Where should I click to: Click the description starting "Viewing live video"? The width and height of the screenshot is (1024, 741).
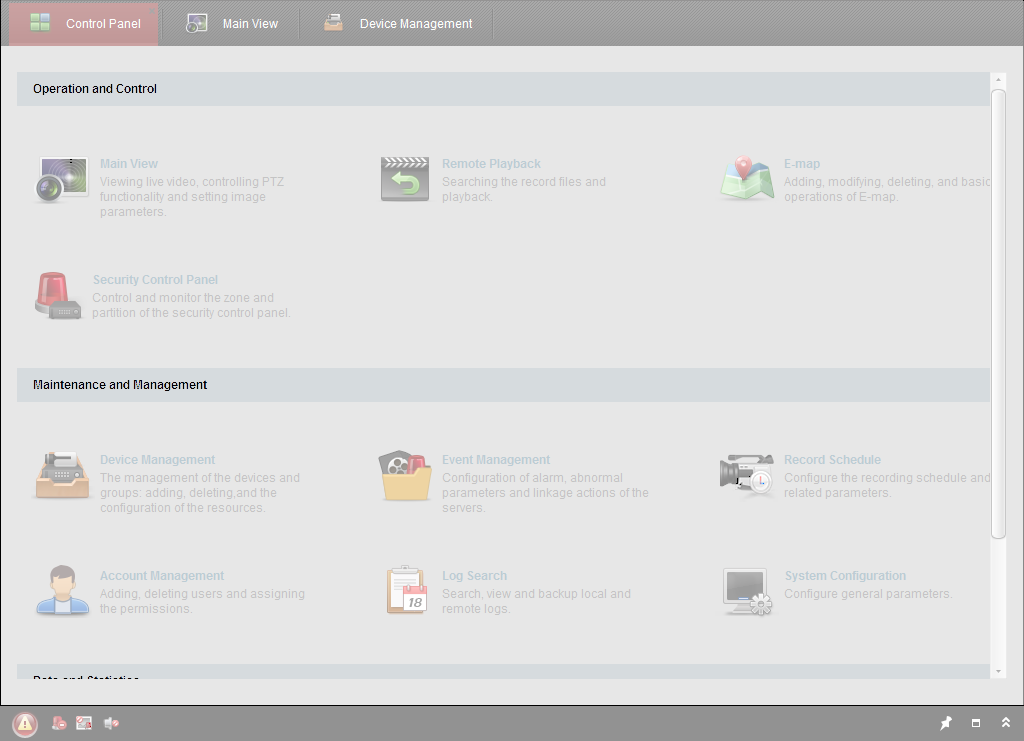[192, 197]
